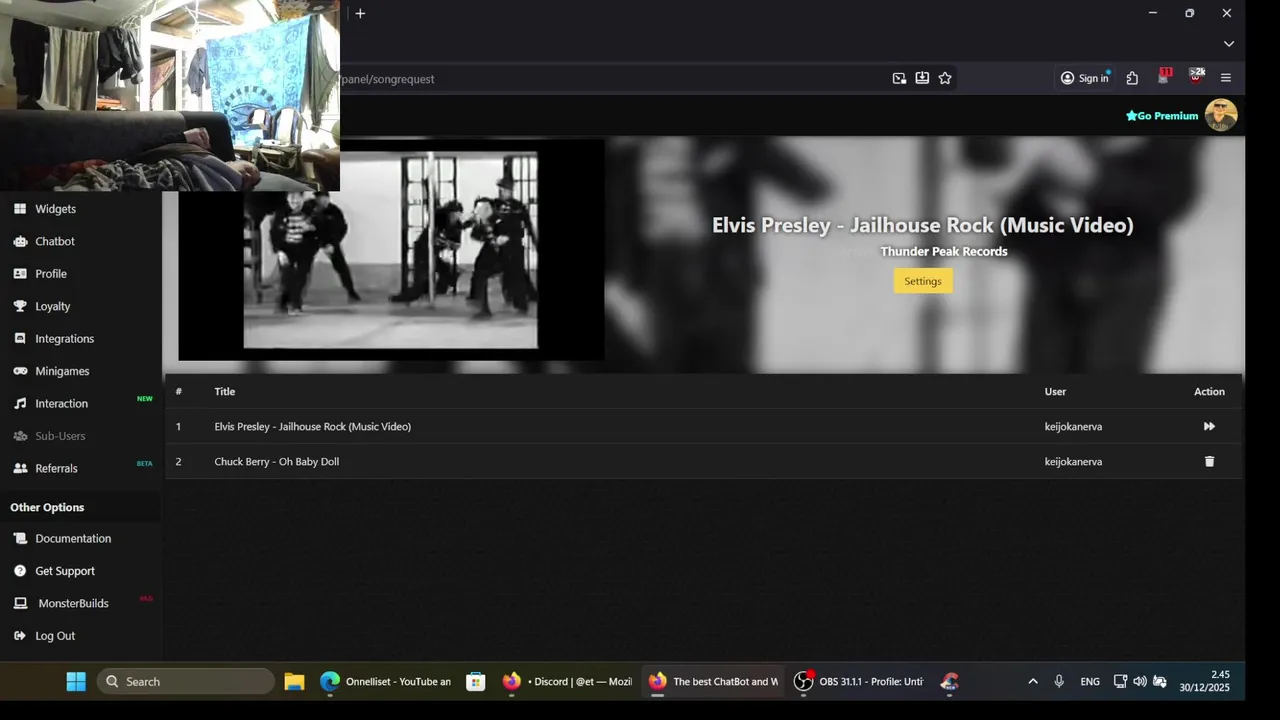
Task: Open the user avatar profile menu
Action: click(x=1221, y=115)
